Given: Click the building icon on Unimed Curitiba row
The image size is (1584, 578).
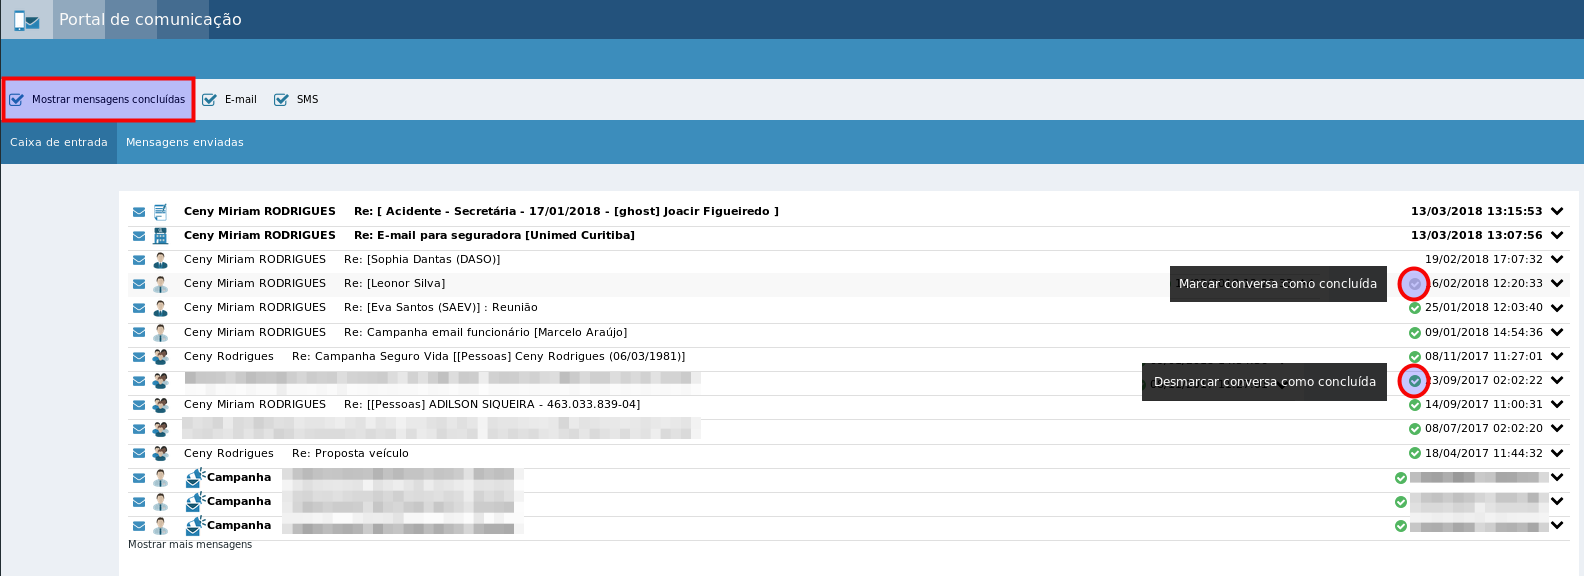Looking at the screenshot, I should point(160,236).
